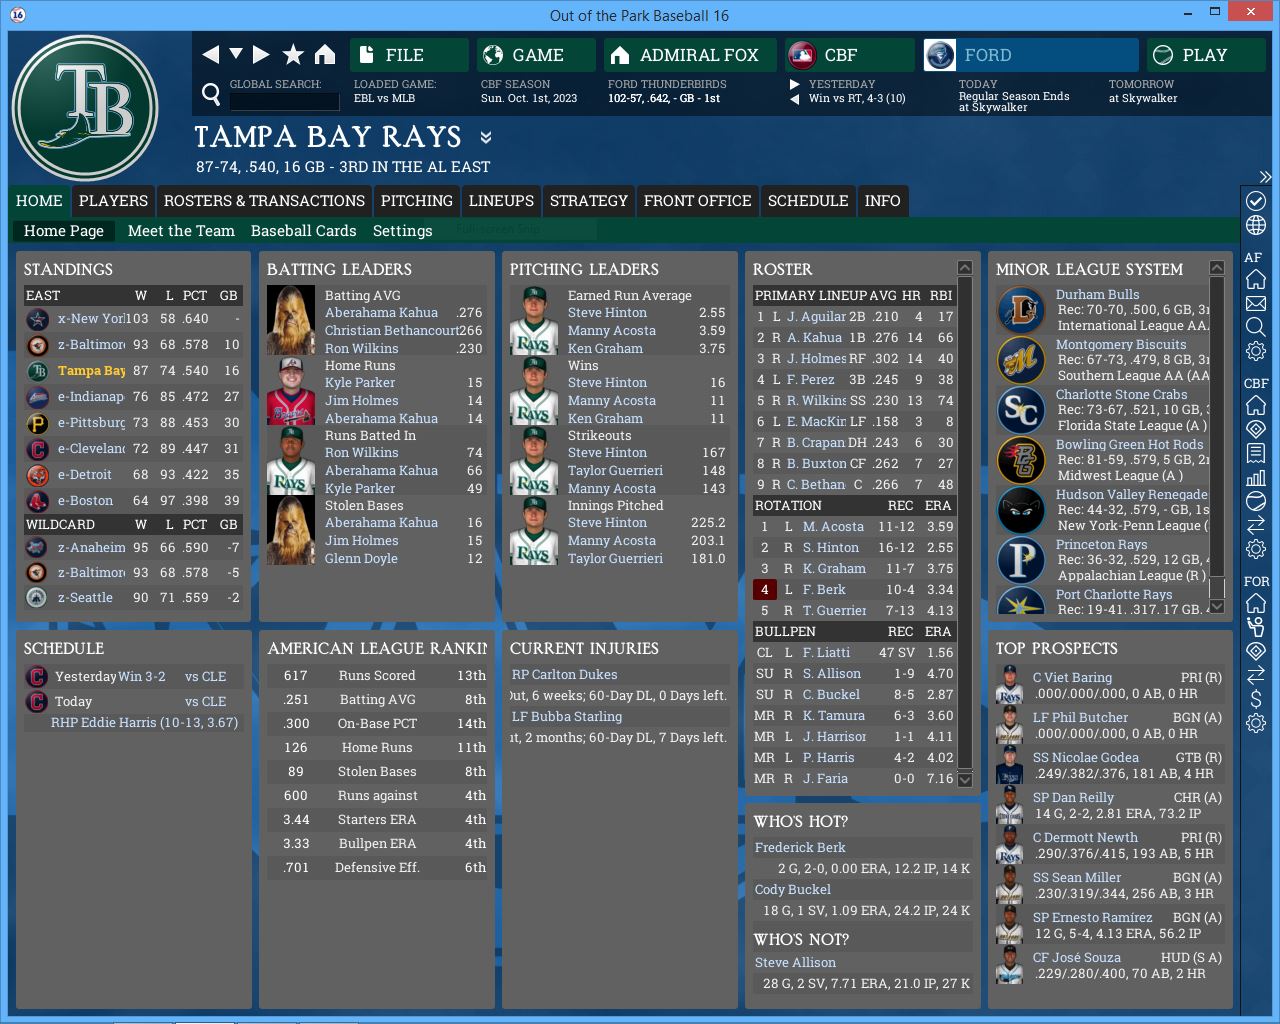Click the checkmark circle icon in right sidebar
Viewport: 1280px width, 1024px height.
pos(1256,201)
